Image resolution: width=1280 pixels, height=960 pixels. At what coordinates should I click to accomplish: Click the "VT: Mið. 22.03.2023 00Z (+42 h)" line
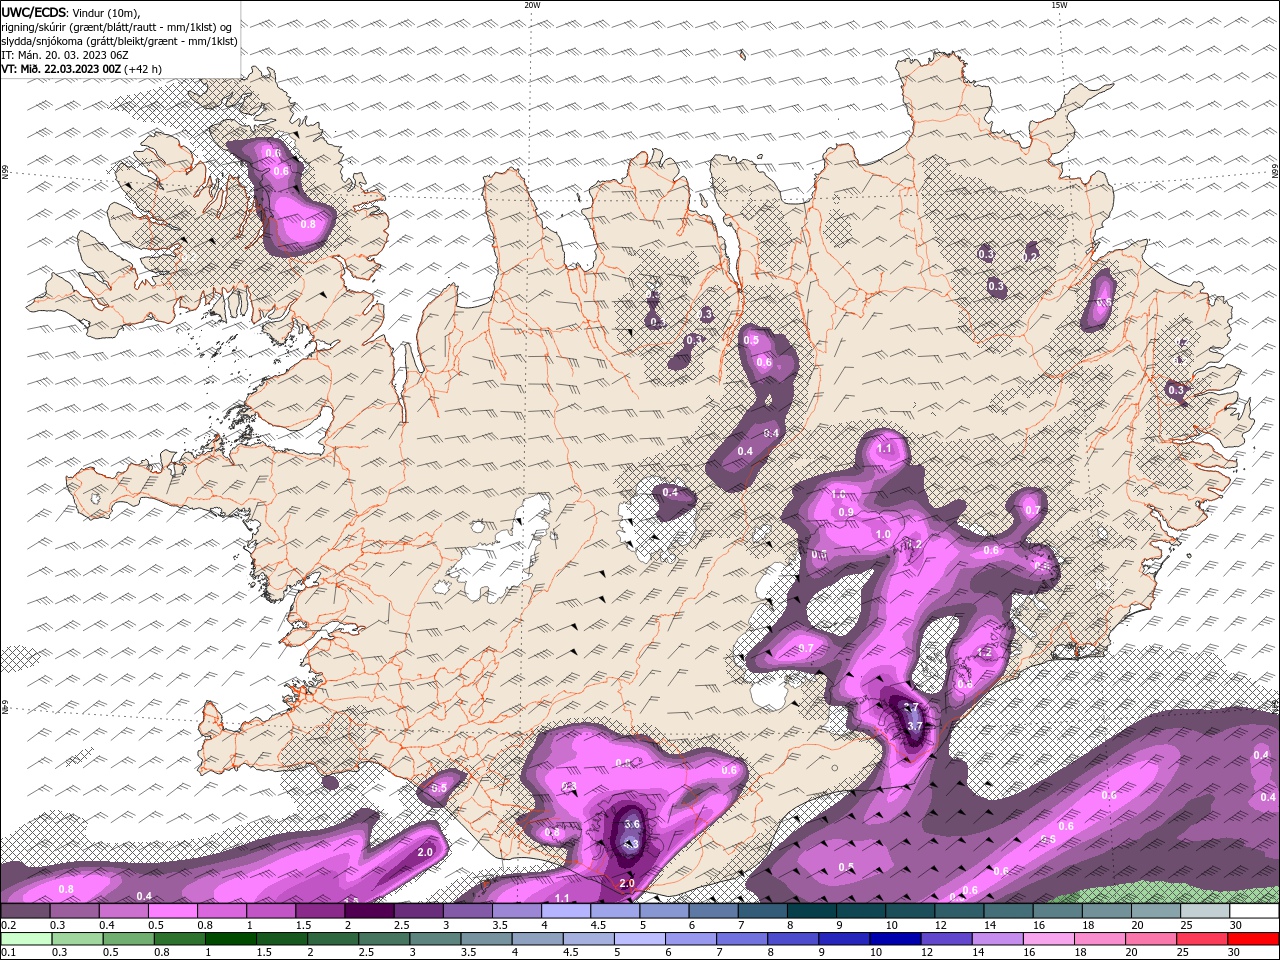click(x=82, y=69)
